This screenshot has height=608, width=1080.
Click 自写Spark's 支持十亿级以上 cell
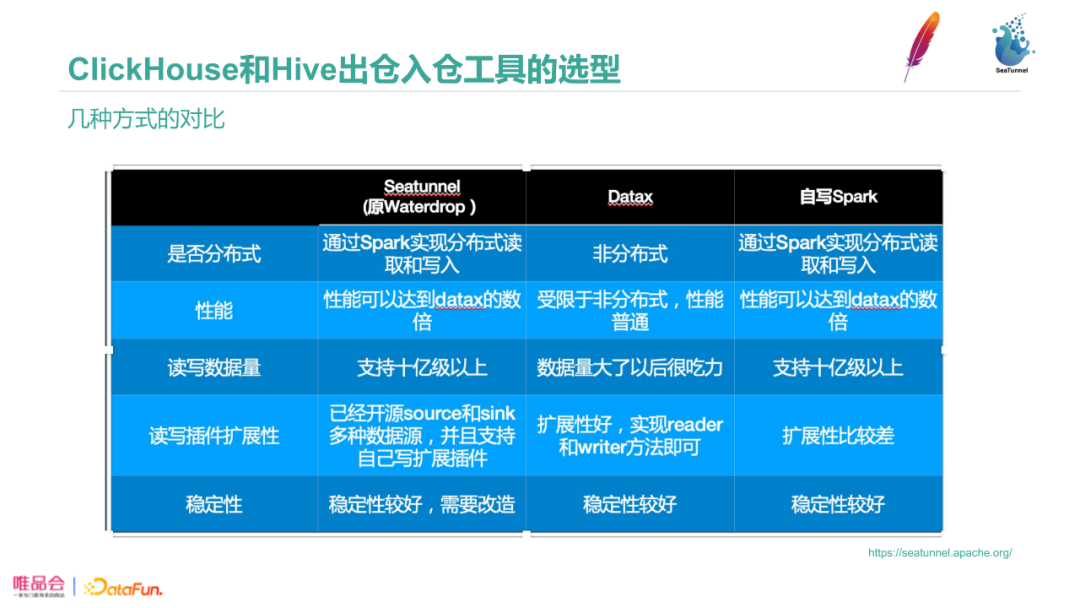pyautogui.click(x=838, y=367)
